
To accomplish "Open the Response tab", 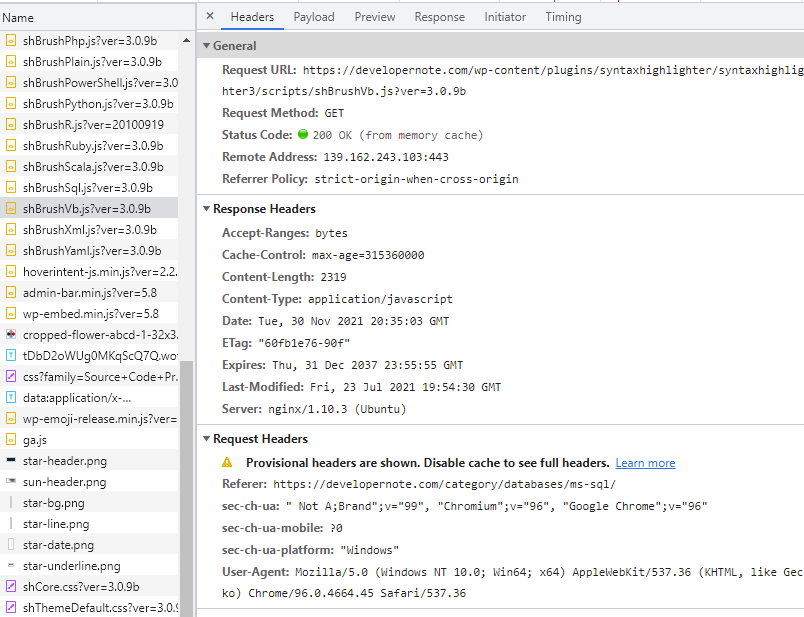I will tap(439, 17).
